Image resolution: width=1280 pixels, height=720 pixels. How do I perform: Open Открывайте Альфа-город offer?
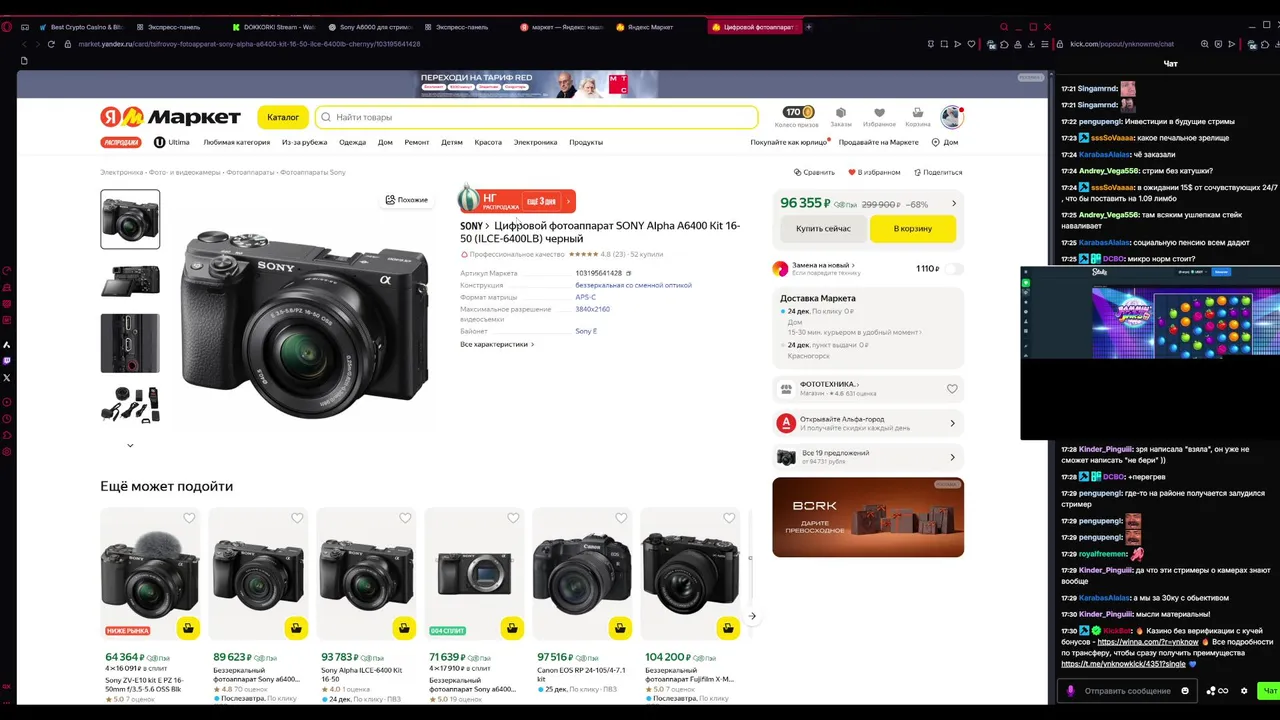pyautogui.click(x=868, y=423)
